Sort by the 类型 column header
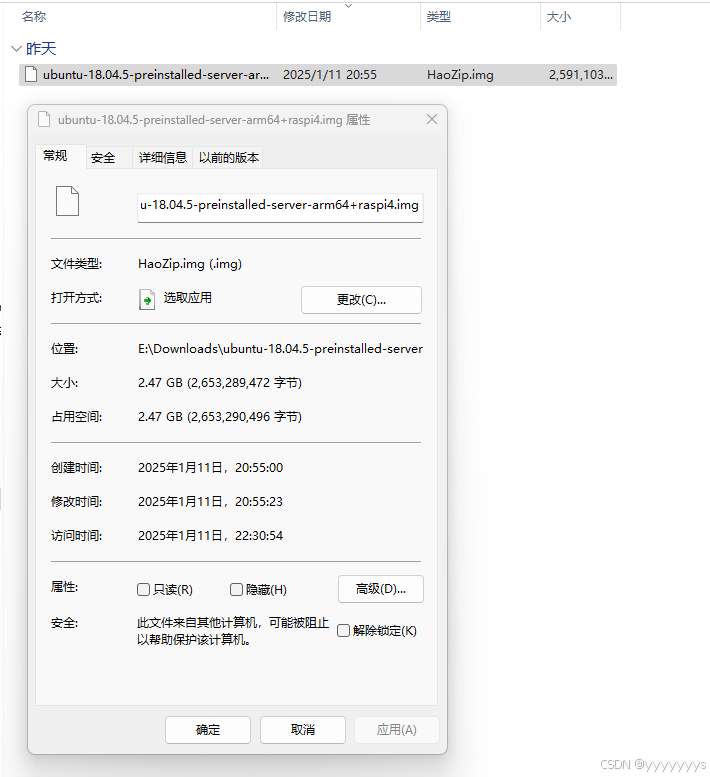 pyautogui.click(x=439, y=17)
